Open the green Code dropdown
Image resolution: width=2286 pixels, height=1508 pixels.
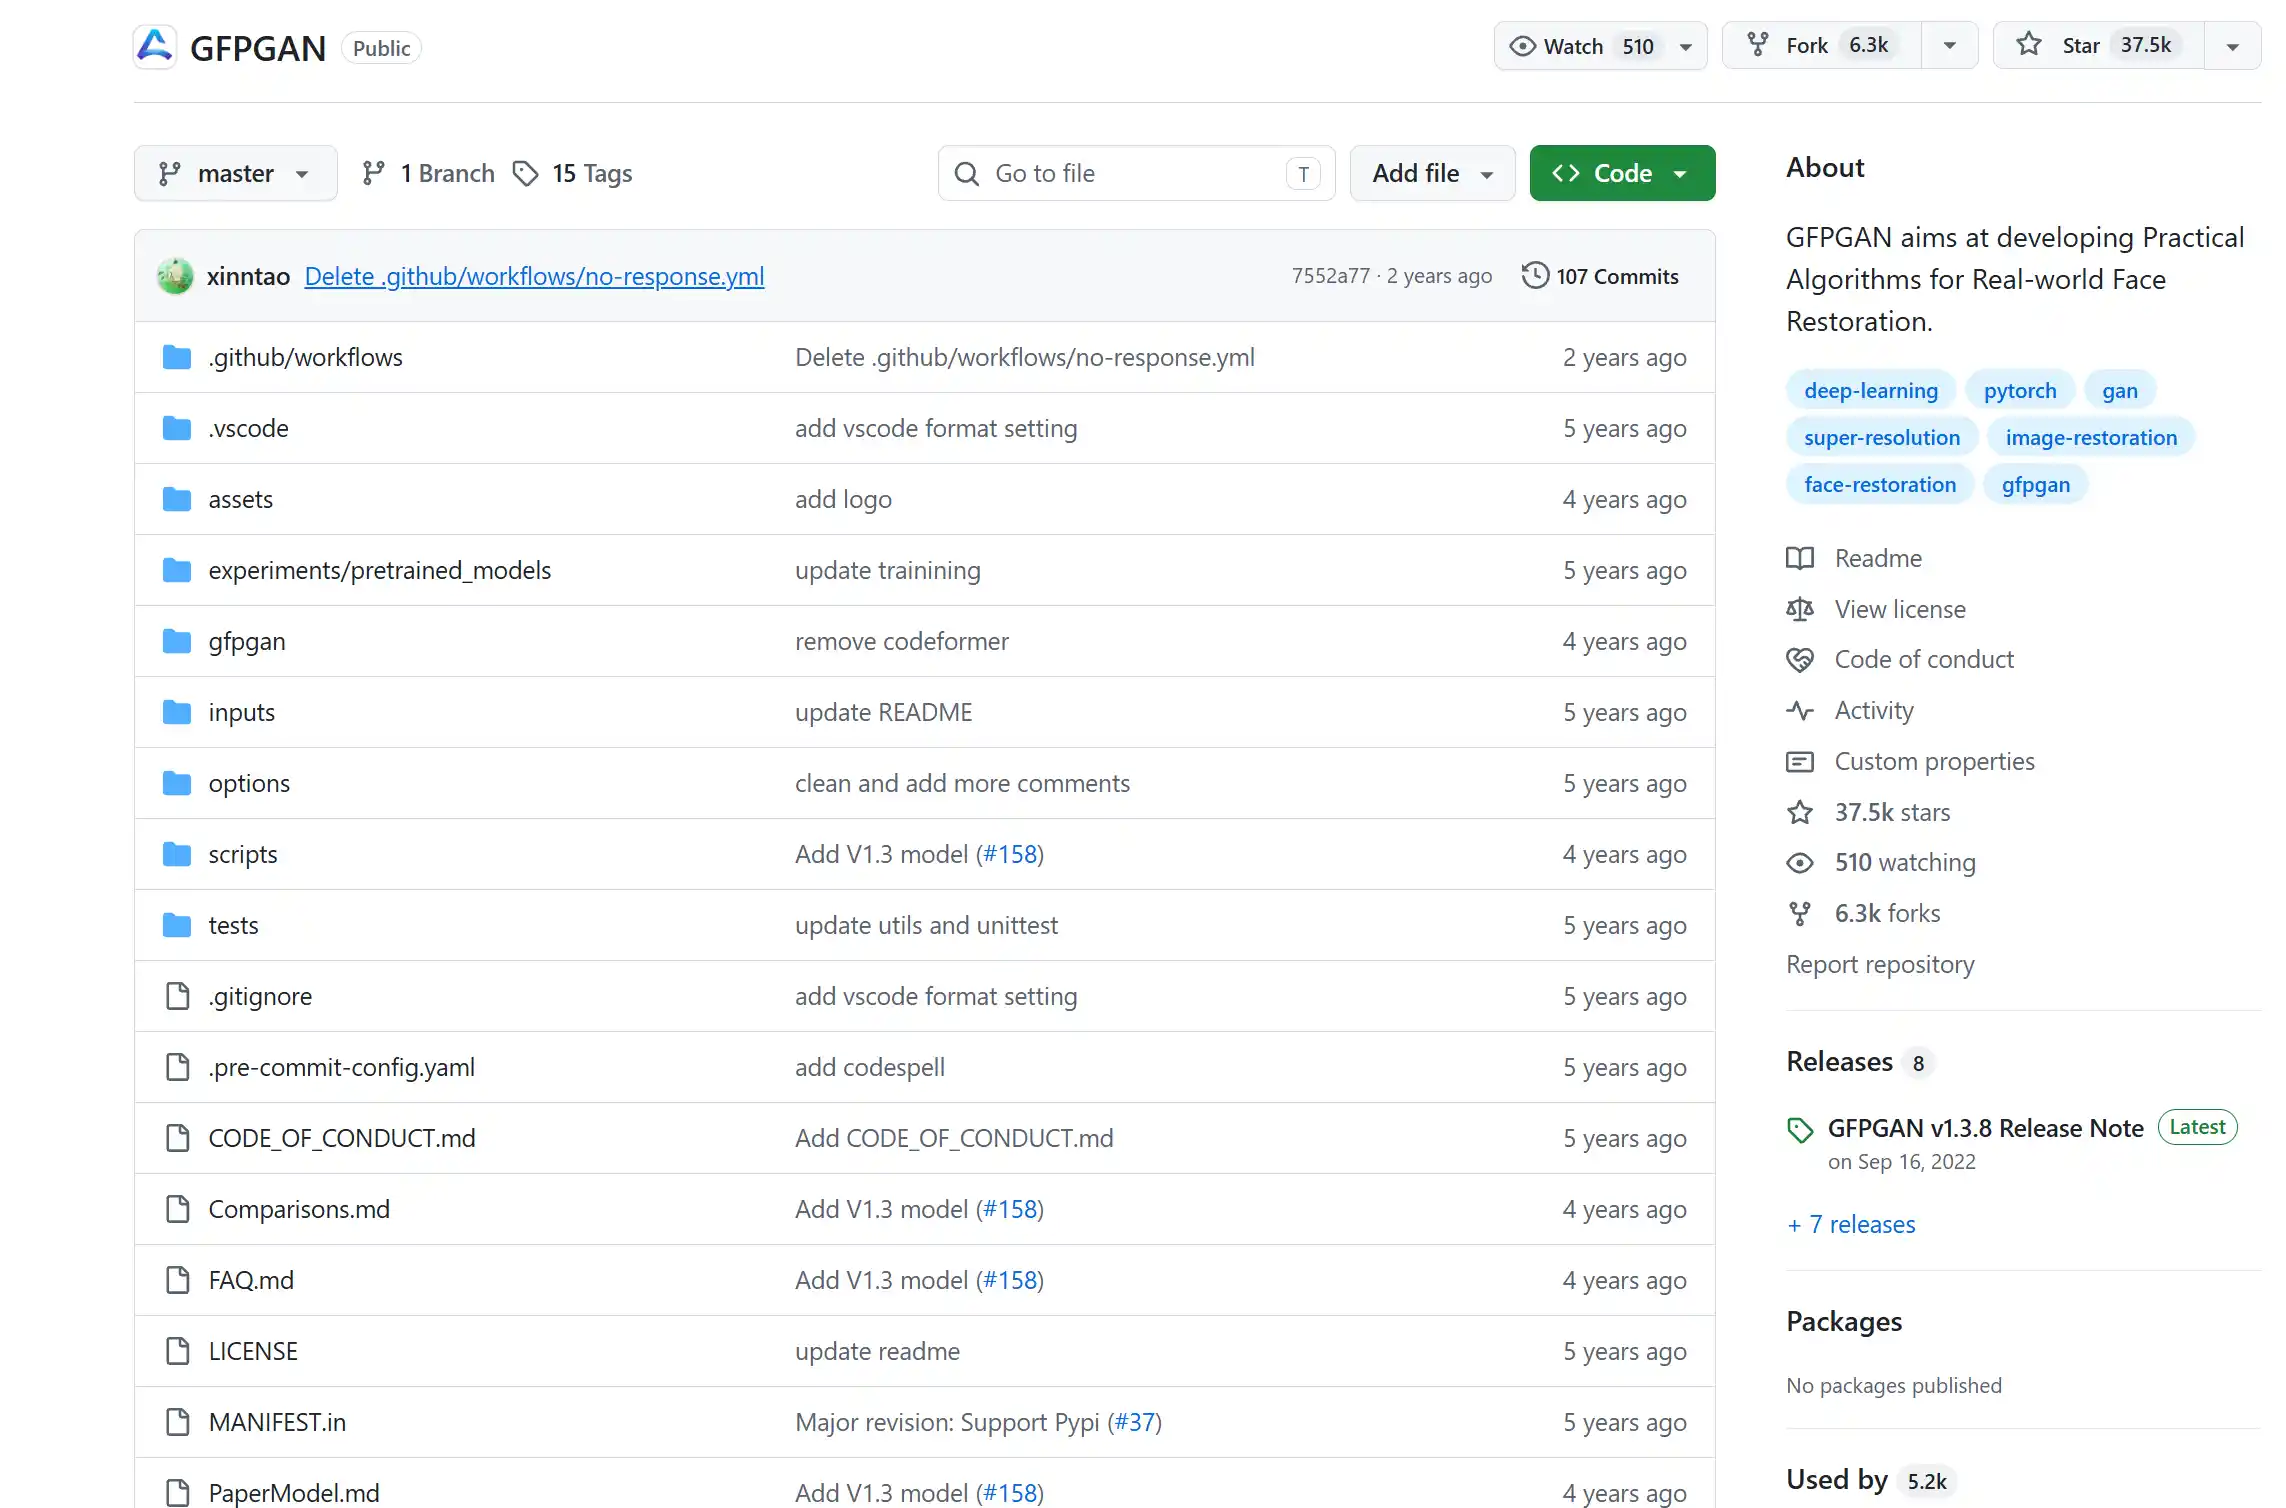click(1622, 173)
